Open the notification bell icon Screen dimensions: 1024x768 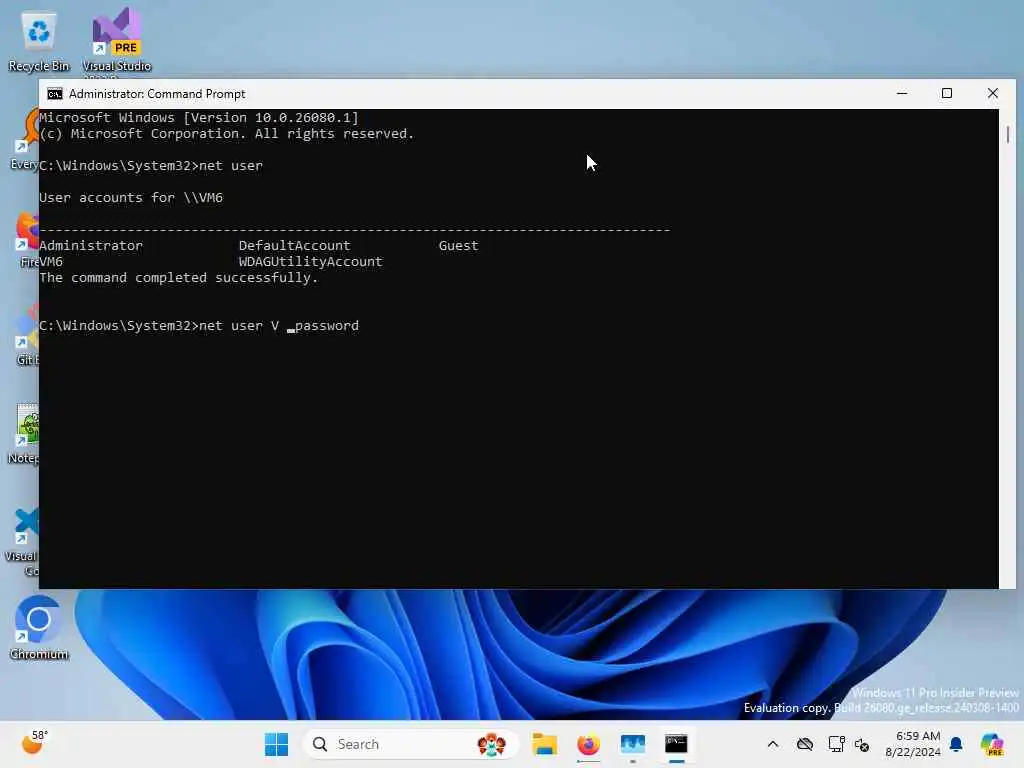point(956,744)
